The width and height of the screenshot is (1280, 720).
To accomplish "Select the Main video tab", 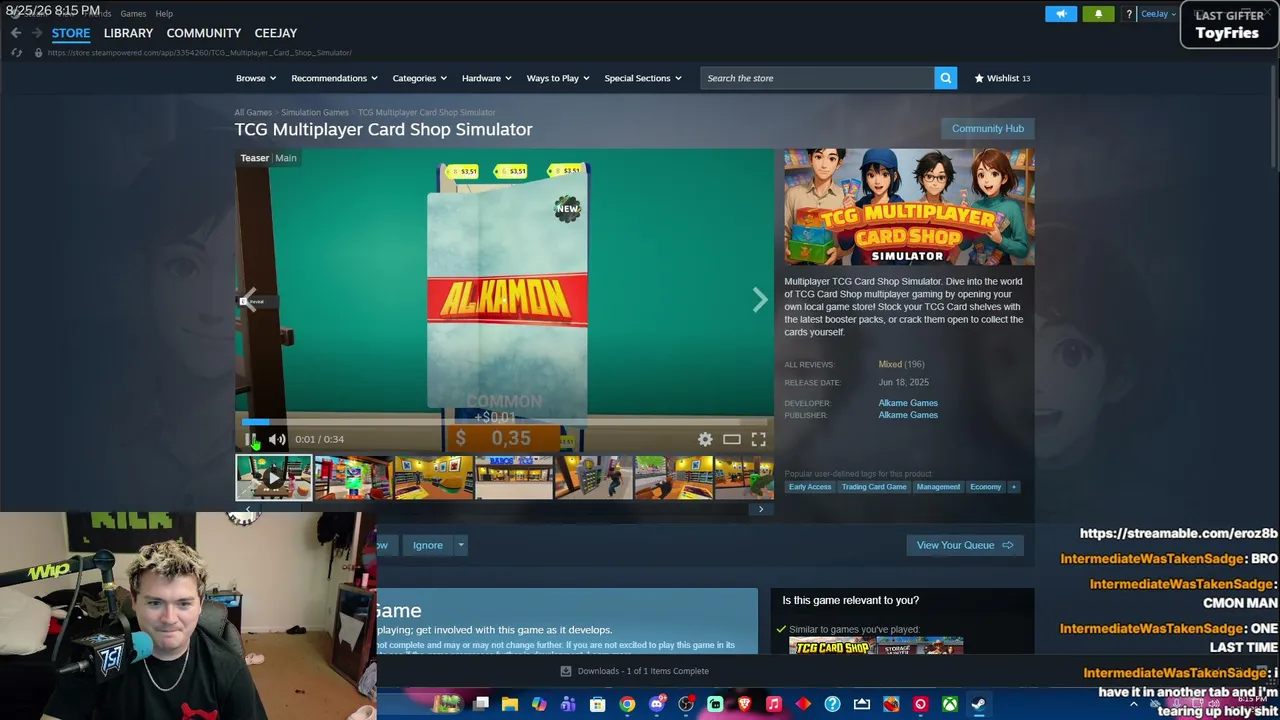I will (286, 158).
